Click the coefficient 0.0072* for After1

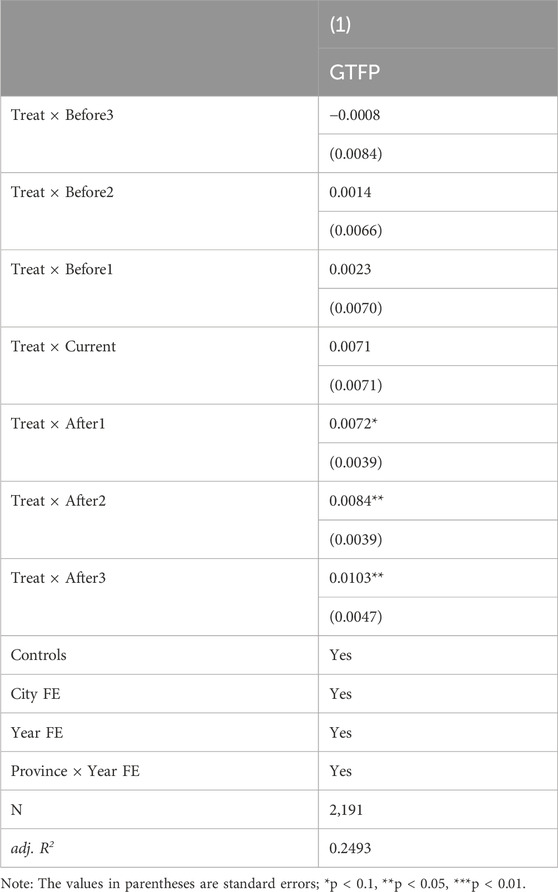tap(353, 424)
